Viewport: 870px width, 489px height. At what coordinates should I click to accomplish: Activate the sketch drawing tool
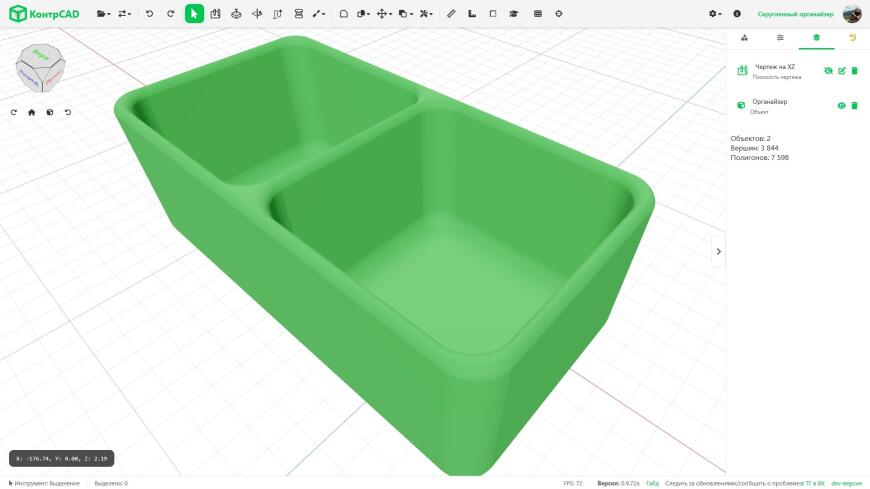(215, 14)
